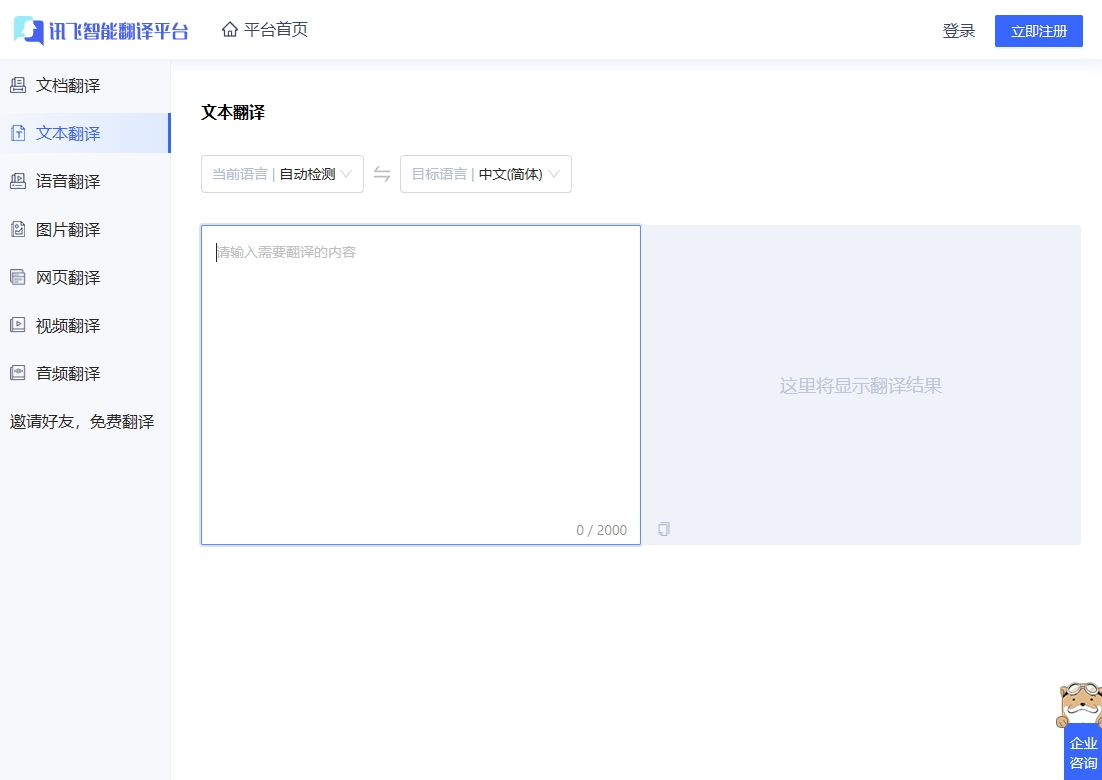This screenshot has height=780, width=1102.
Task: Open 邀请好友，免费翻译 link
Action: [82, 421]
